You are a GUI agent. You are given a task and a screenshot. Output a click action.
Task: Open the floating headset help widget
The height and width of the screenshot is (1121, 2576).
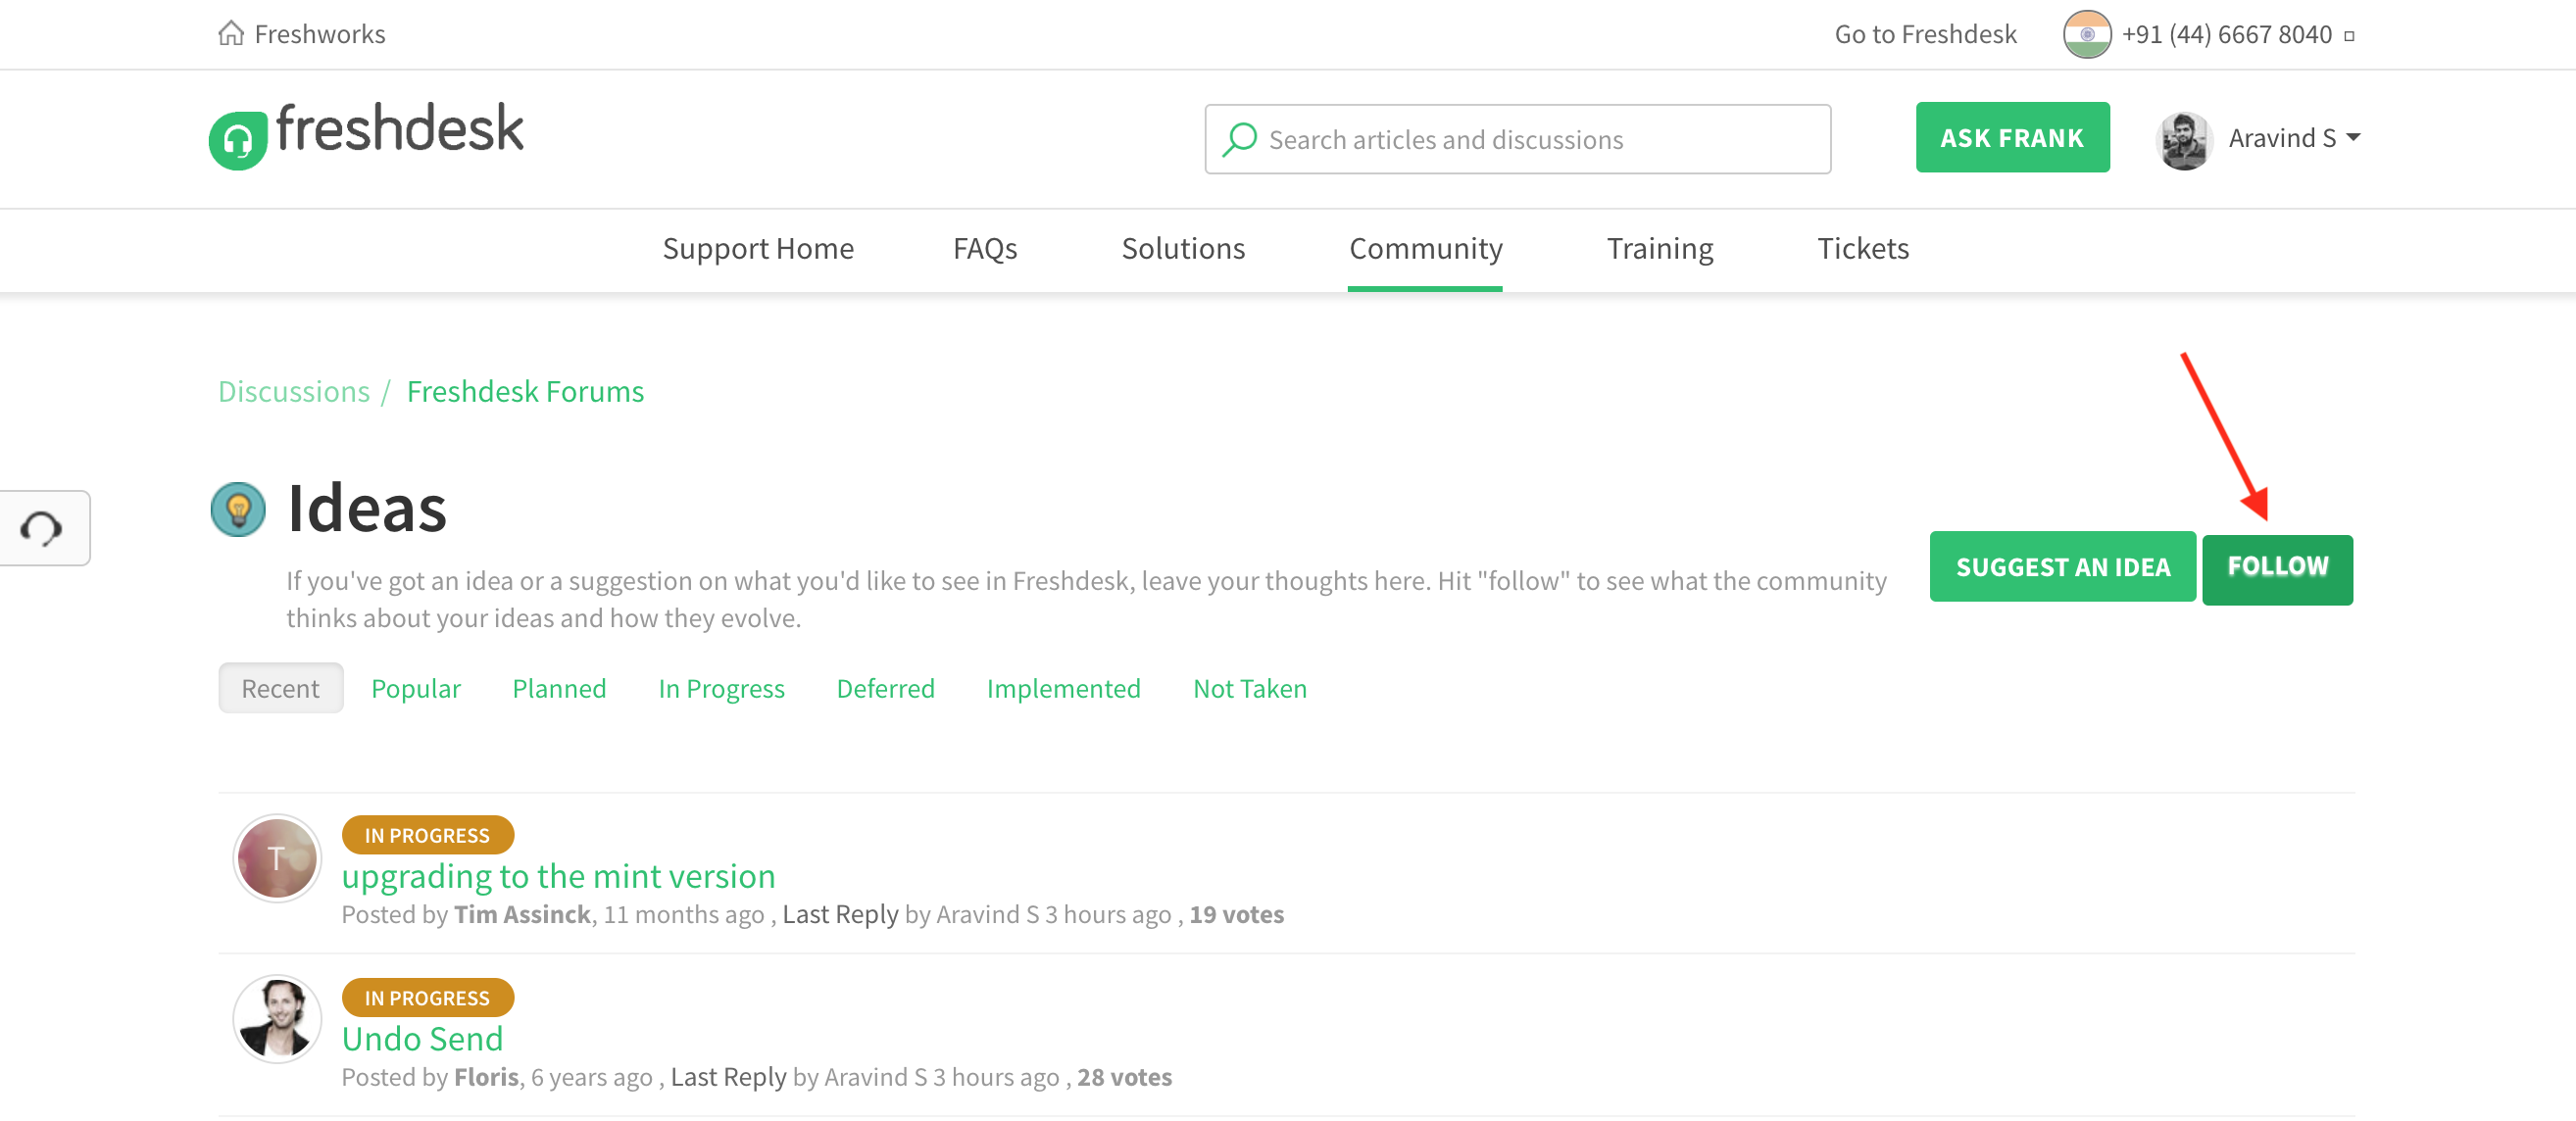coord(42,528)
